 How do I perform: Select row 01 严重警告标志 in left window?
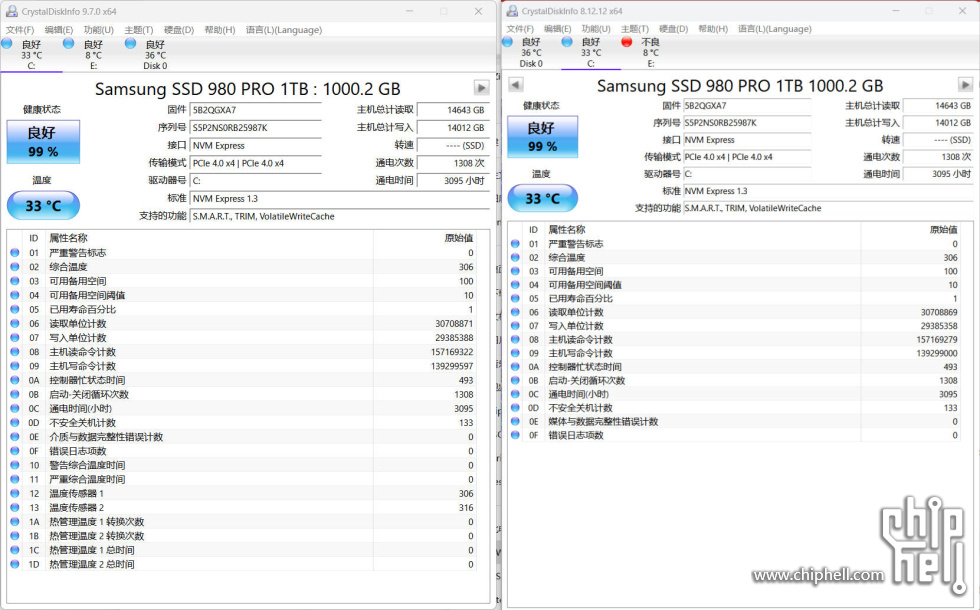pyautogui.click(x=242, y=252)
